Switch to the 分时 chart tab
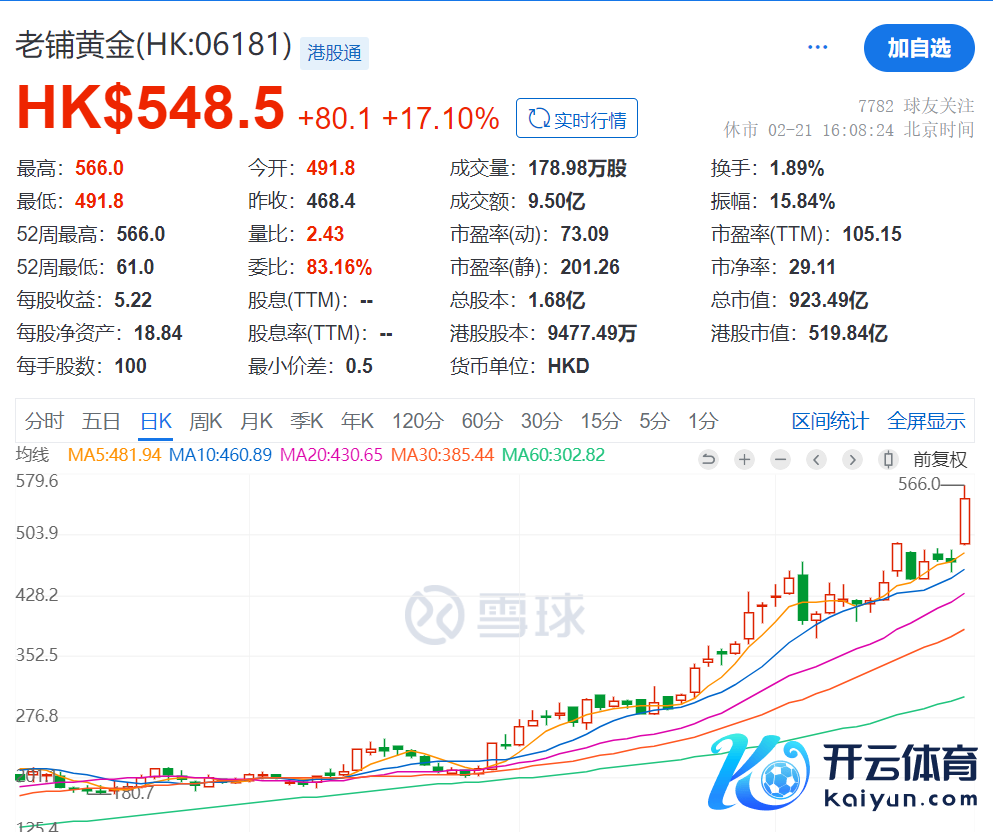 point(44,421)
